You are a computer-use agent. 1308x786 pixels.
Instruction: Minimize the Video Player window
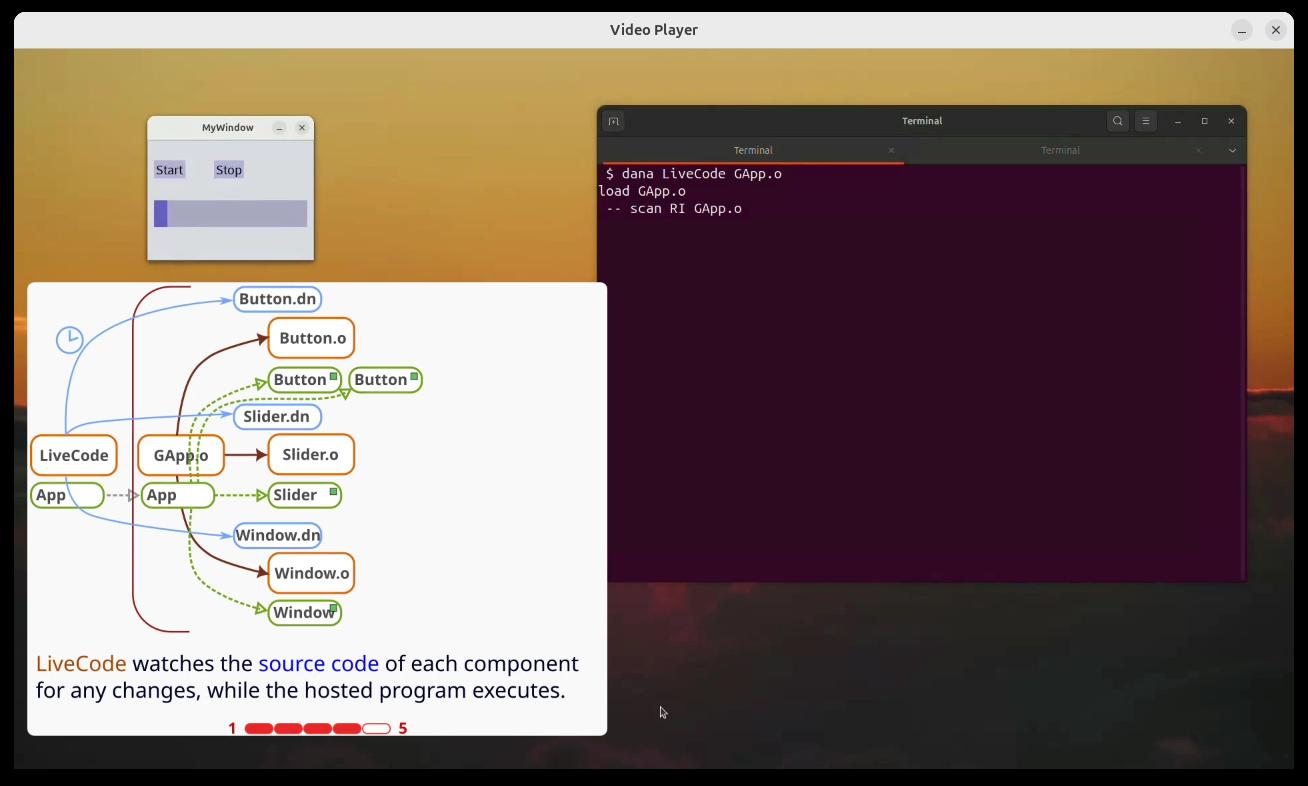(1241, 30)
